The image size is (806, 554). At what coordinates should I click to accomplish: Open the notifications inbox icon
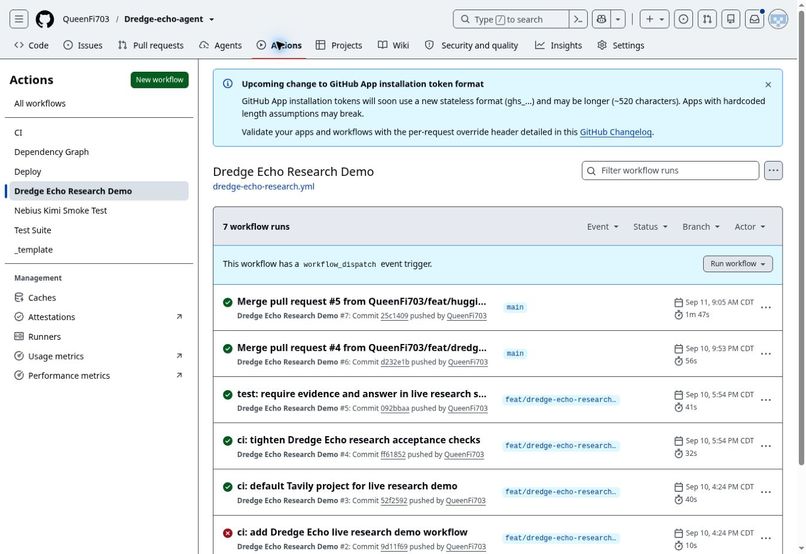(x=754, y=19)
